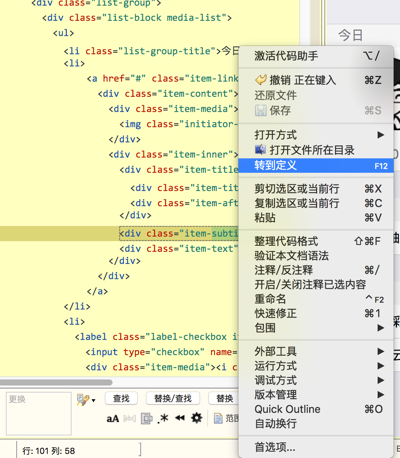Select 验证本文档语法 menu item
Viewport: 400px width, 458px height.
tap(316, 256)
